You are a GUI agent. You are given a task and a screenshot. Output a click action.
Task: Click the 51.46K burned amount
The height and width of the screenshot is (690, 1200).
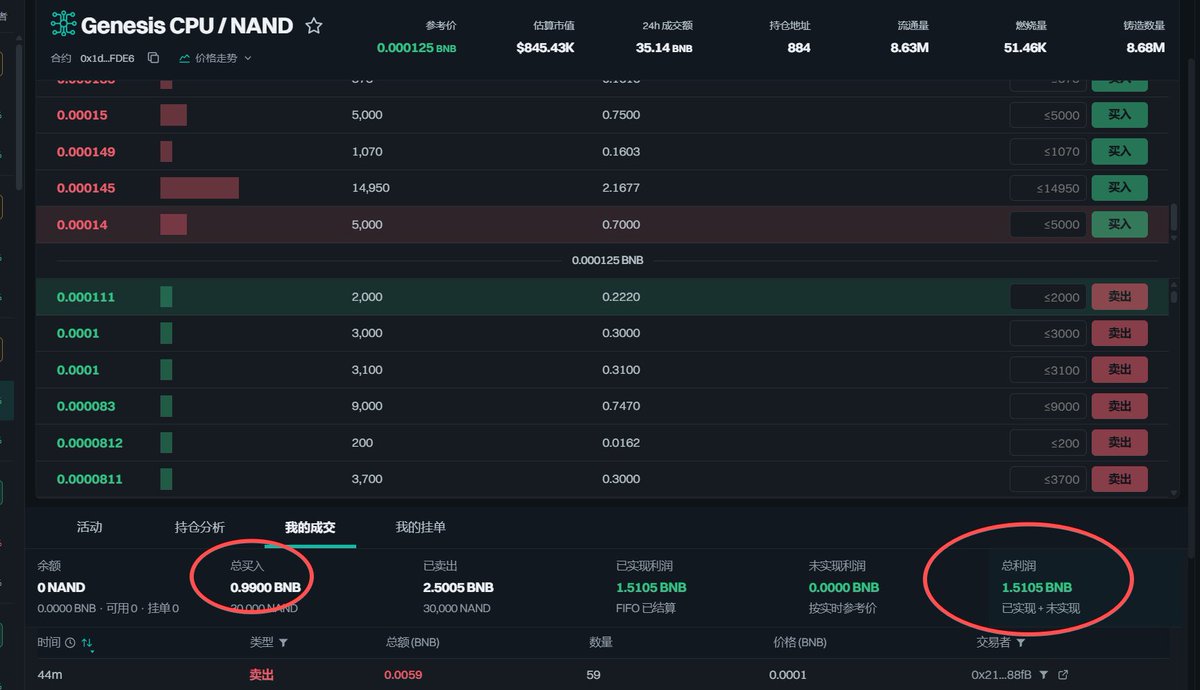1025,47
